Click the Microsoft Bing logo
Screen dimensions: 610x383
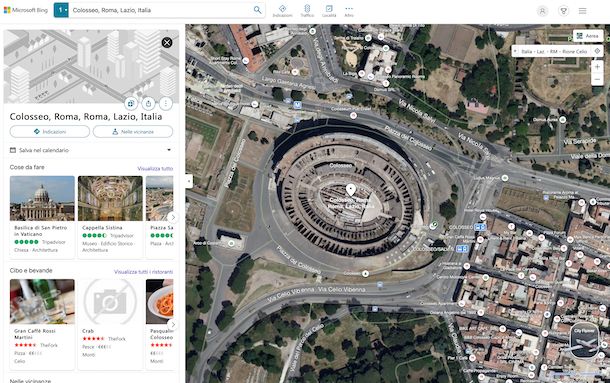[26, 10]
